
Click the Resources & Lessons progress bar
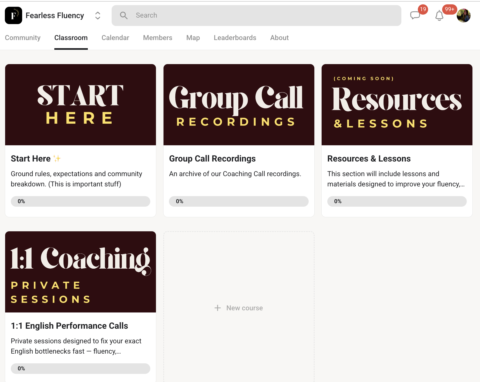tap(397, 201)
